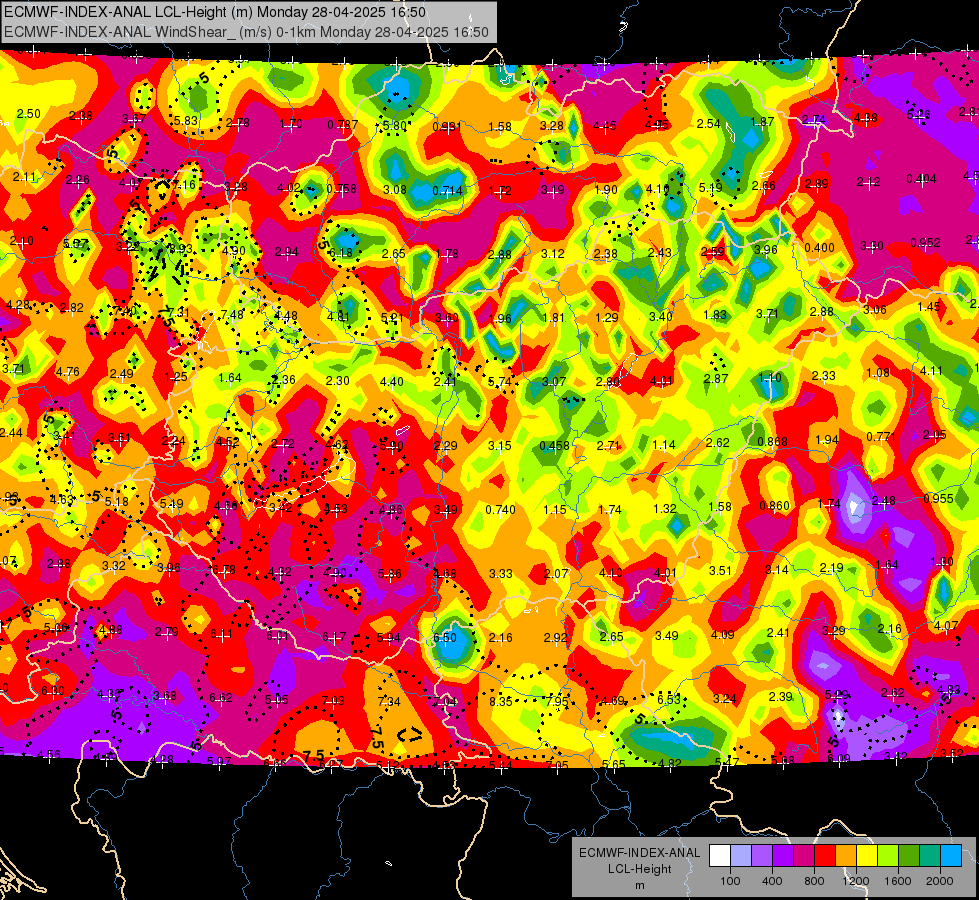The height and width of the screenshot is (900, 979).
Task: Click the legend unit label m
Action: coord(639,885)
